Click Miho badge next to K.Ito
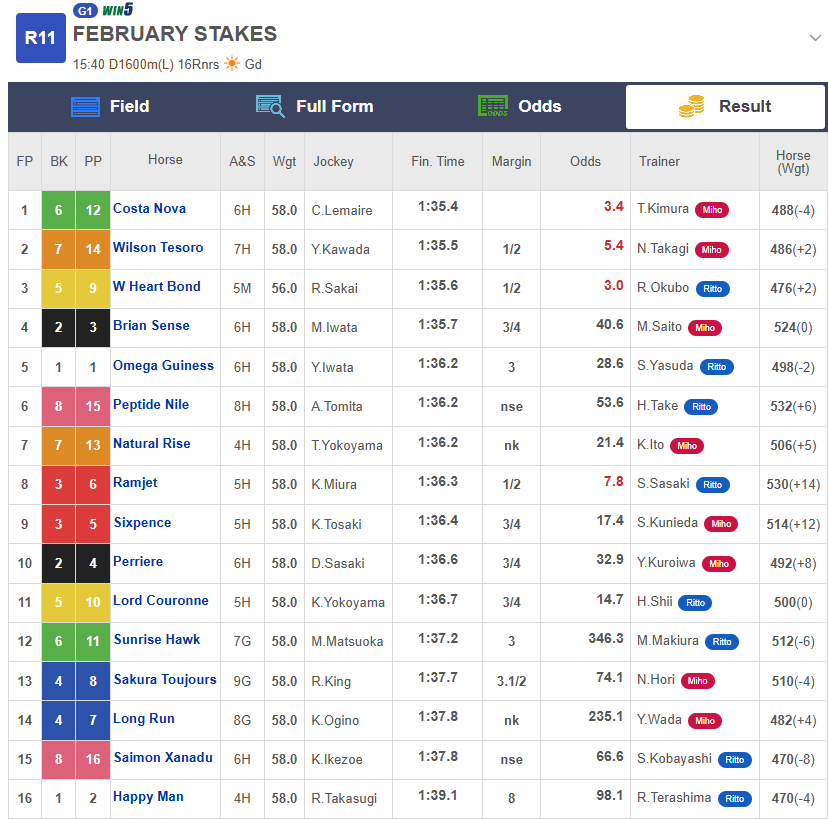This screenshot has height=820, width=828. click(x=687, y=446)
